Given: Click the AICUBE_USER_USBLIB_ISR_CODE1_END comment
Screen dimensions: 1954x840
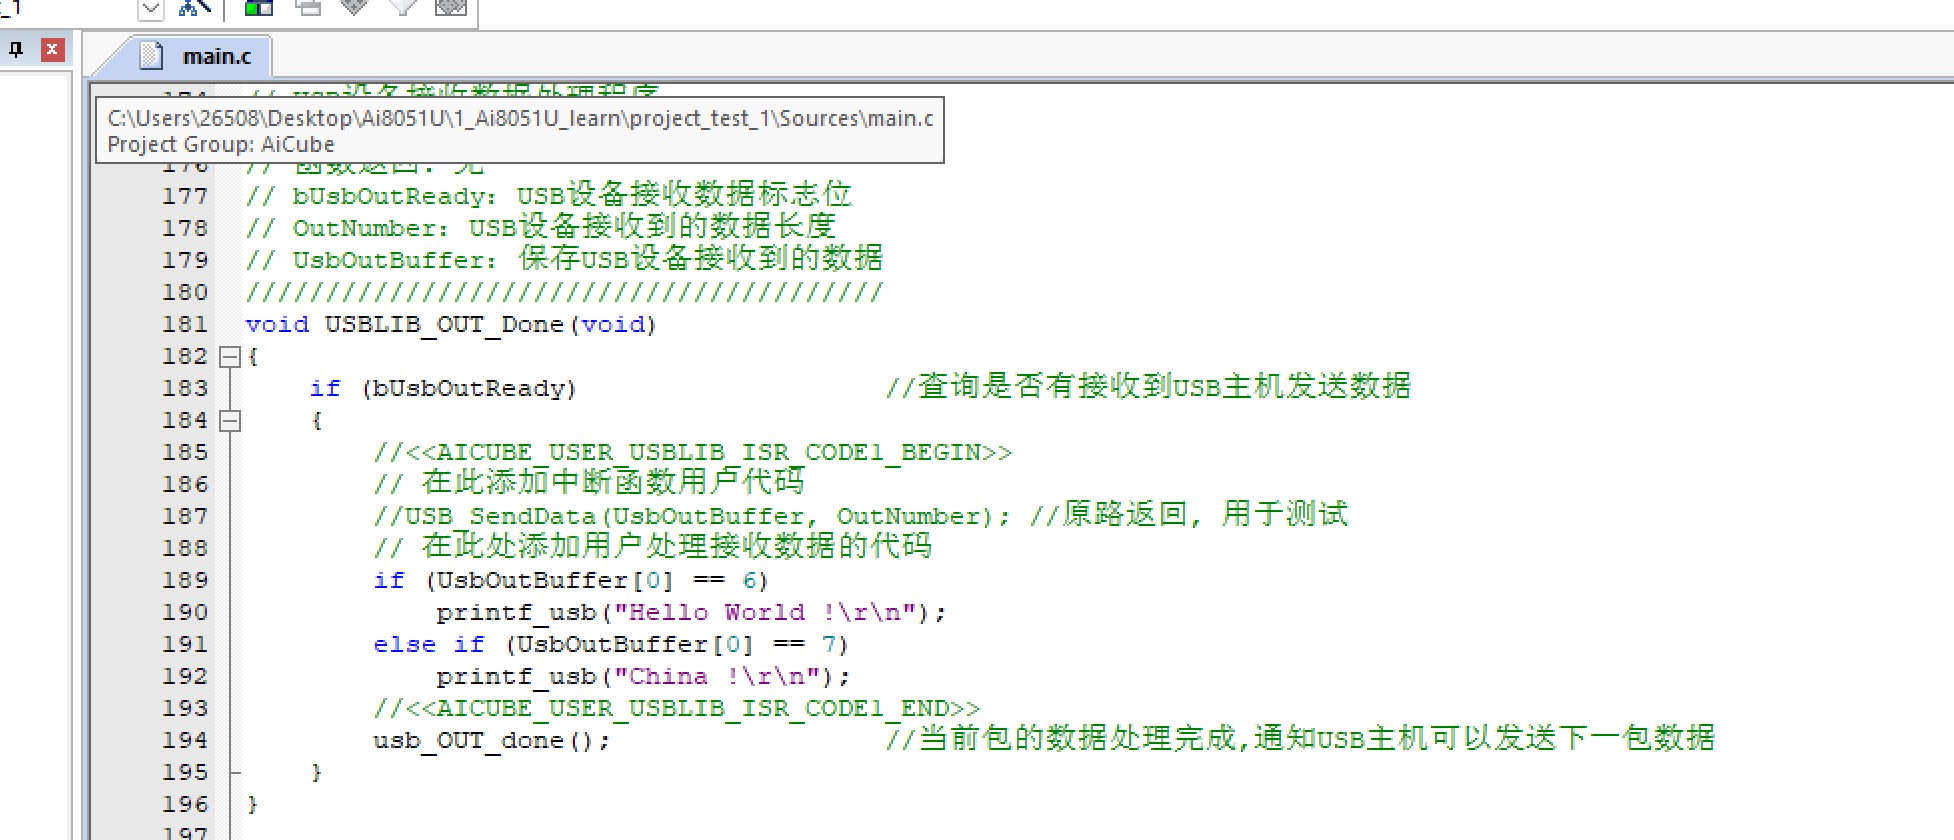Looking at the screenshot, I should pyautogui.click(x=677, y=709).
